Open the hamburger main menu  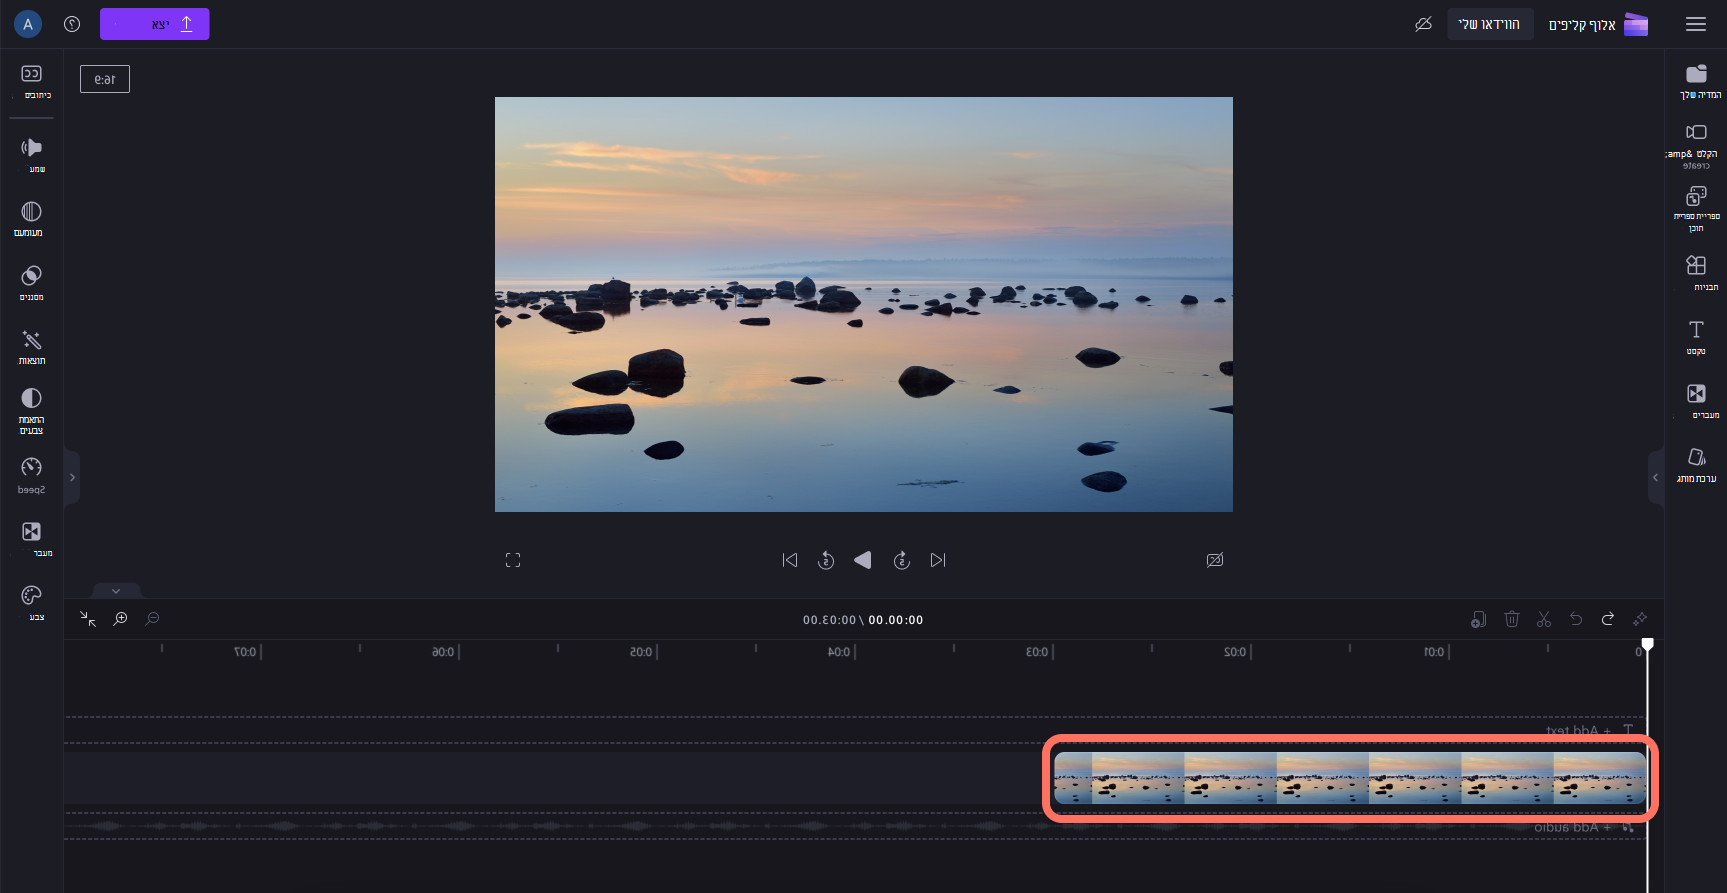tap(1696, 24)
